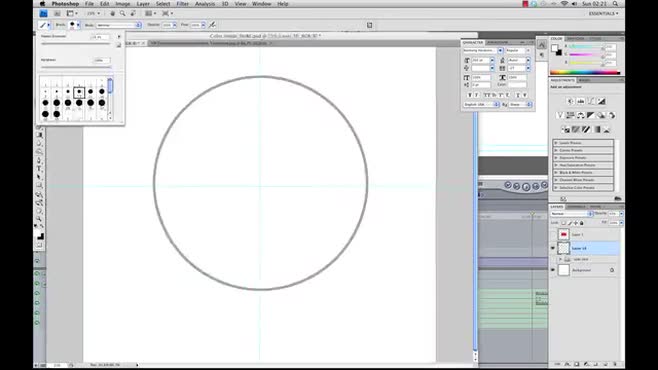The image size is (658, 370).
Task: Toggle Brushes panel button in options bar
Action: click(369, 25)
